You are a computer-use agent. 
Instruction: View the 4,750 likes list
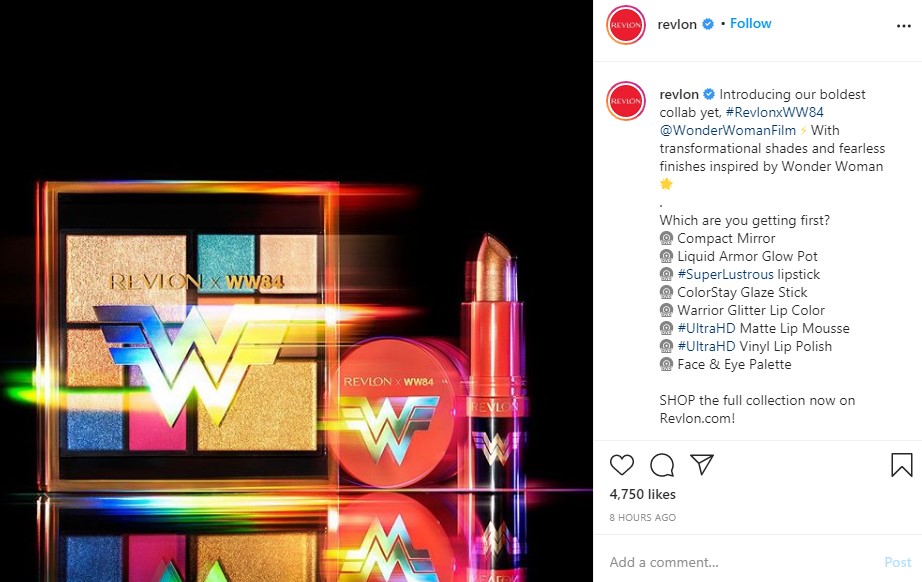(643, 494)
